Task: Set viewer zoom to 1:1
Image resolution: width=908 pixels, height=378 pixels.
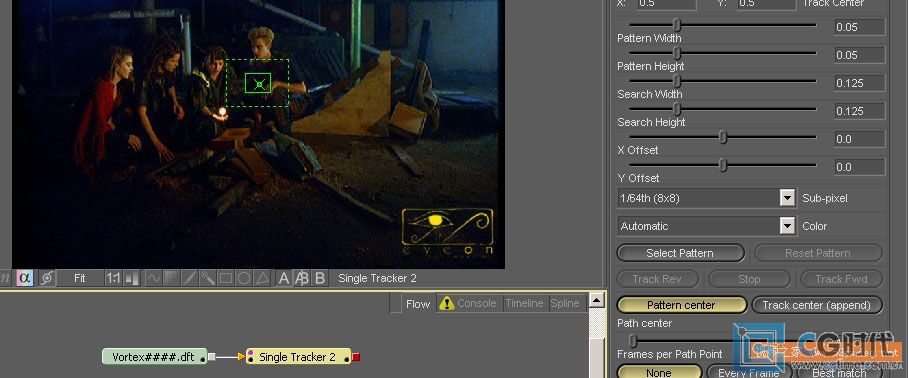Action: pos(113,278)
